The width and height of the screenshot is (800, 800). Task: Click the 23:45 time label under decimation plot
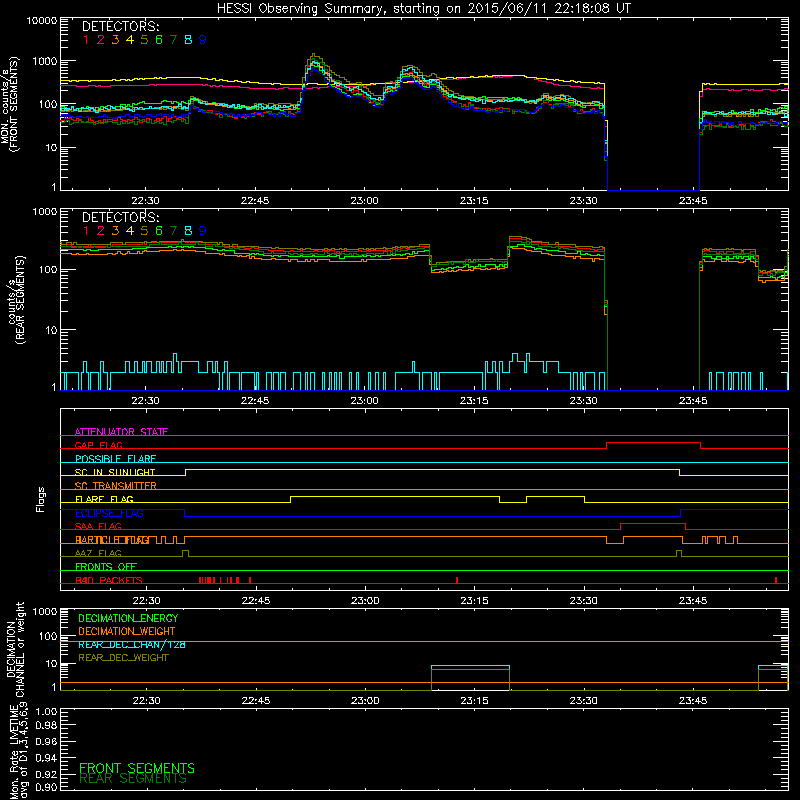[x=693, y=701]
